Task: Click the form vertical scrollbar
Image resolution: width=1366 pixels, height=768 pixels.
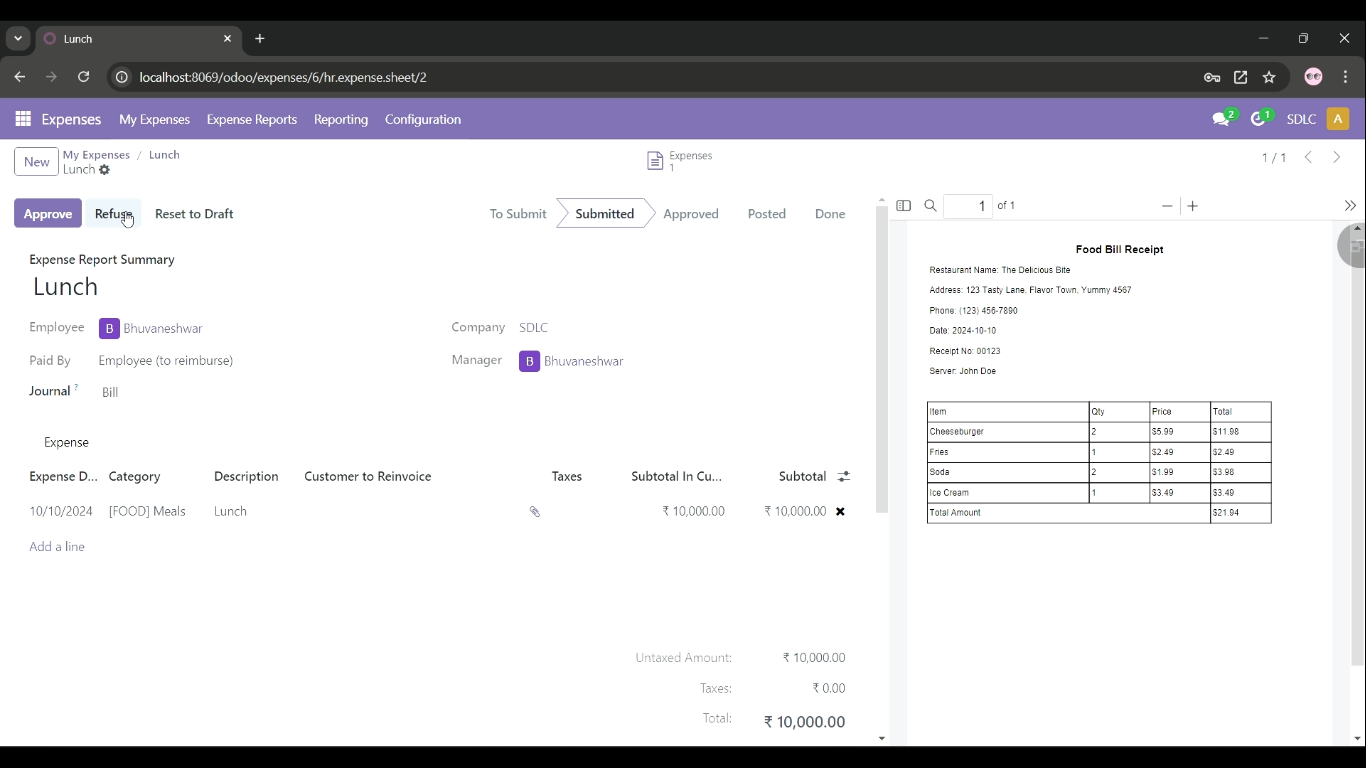Action: point(881,360)
